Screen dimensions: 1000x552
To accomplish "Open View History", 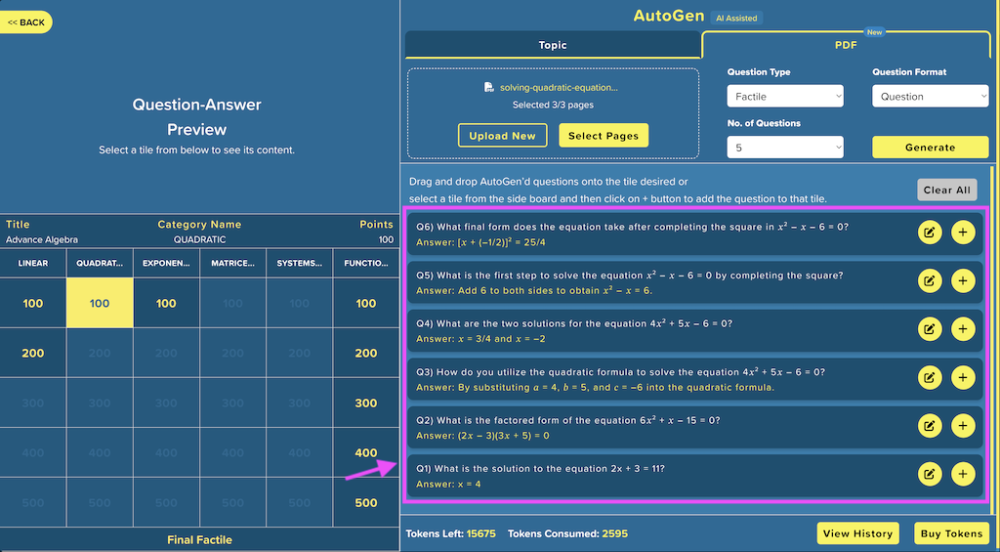I will coord(858,534).
